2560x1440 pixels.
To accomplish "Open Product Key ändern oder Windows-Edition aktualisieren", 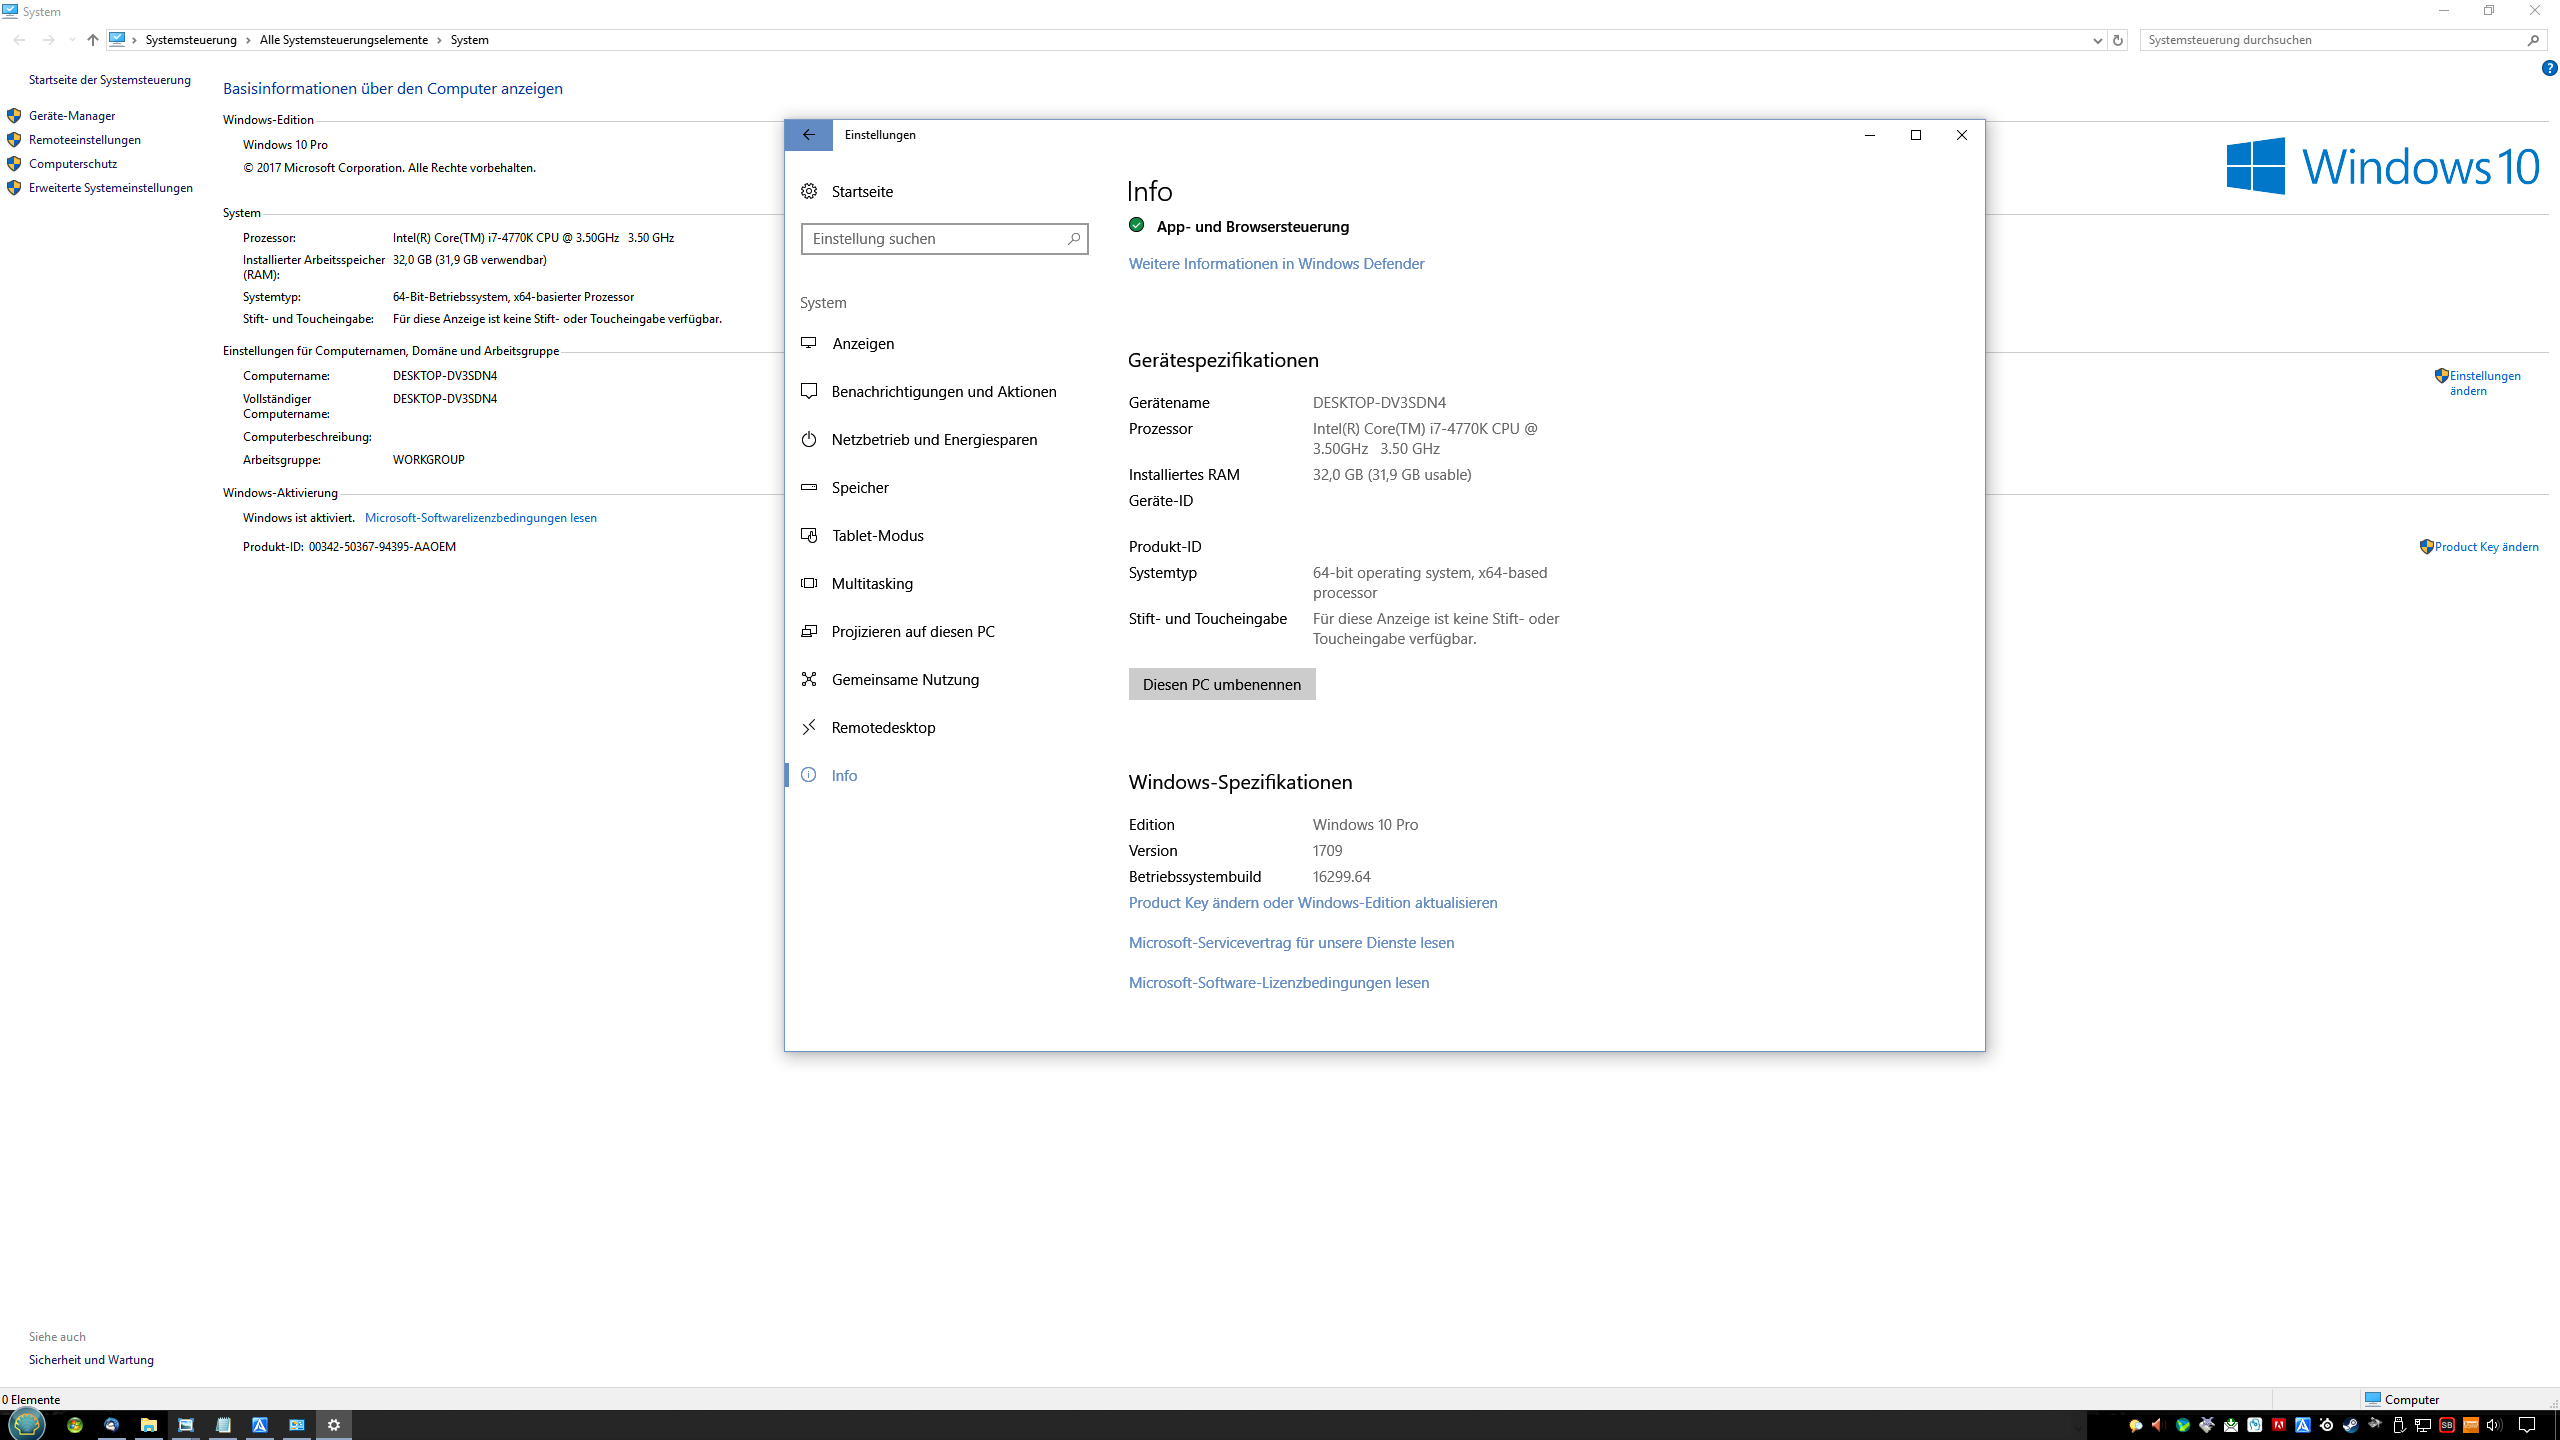I will pyautogui.click(x=1313, y=902).
